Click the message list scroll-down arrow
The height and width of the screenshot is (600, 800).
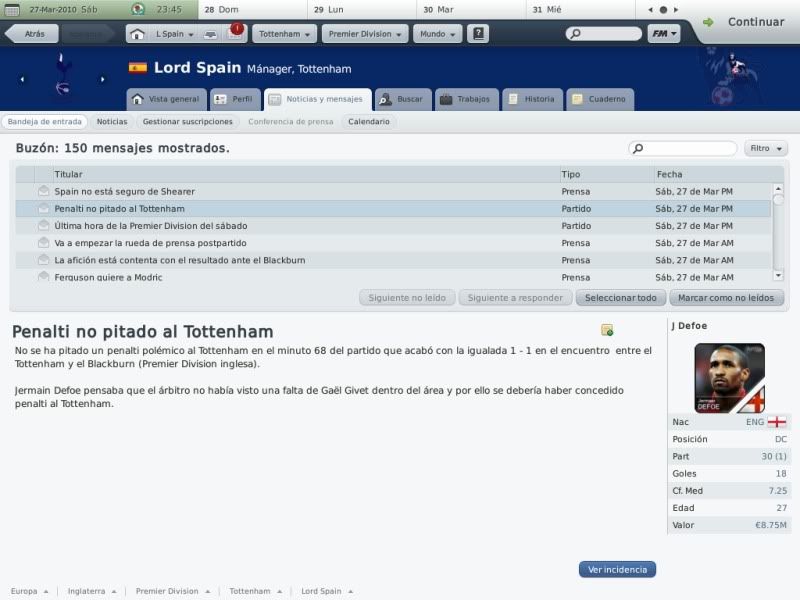(x=778, y=276)
